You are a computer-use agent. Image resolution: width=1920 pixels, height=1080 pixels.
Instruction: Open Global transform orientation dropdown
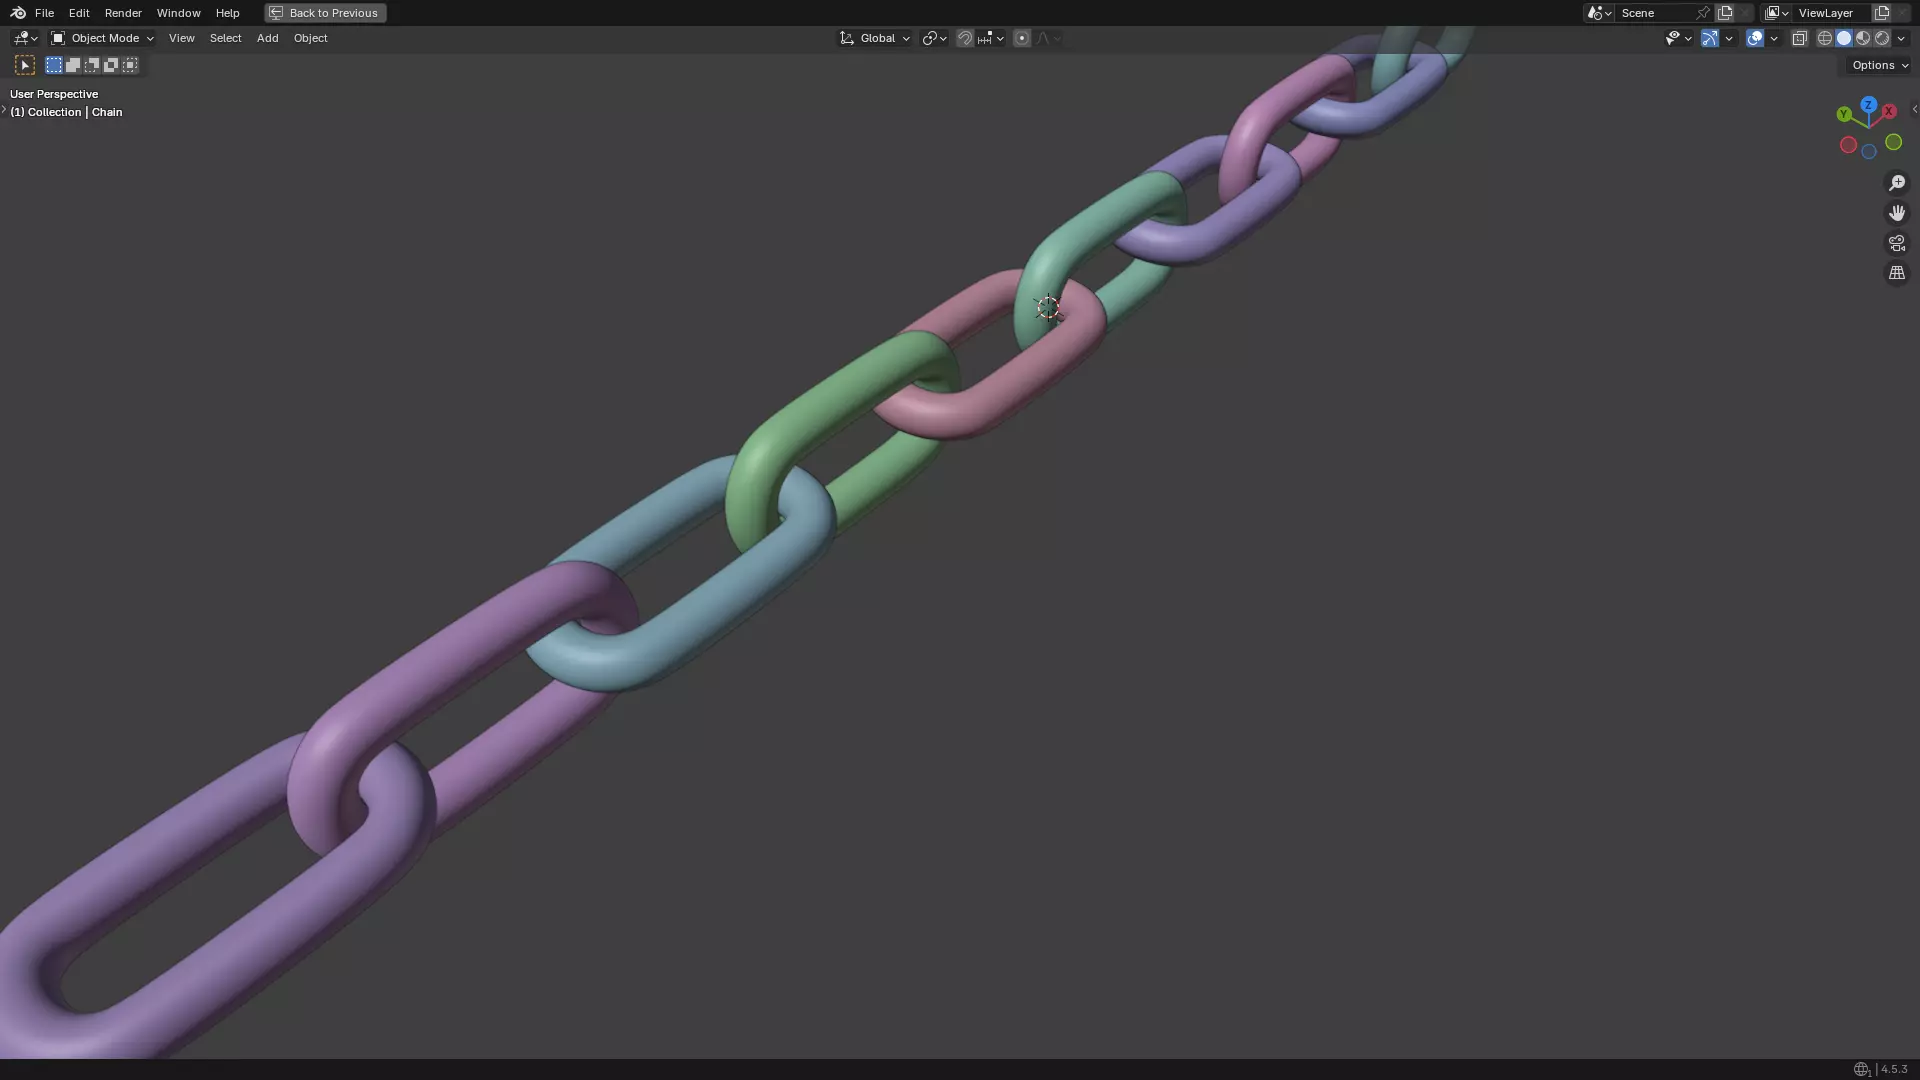875,38
